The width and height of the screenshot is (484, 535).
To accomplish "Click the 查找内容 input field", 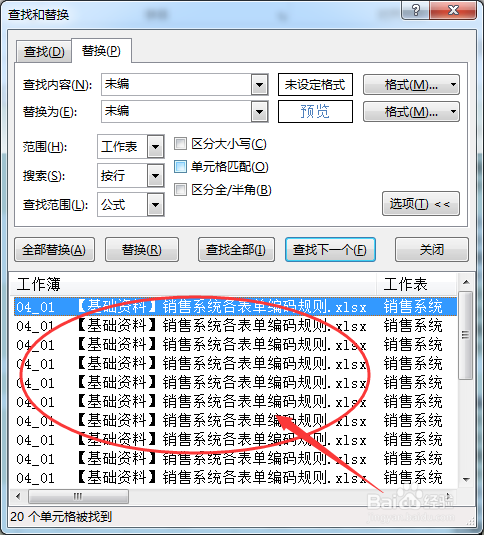I will pos(176,84).
